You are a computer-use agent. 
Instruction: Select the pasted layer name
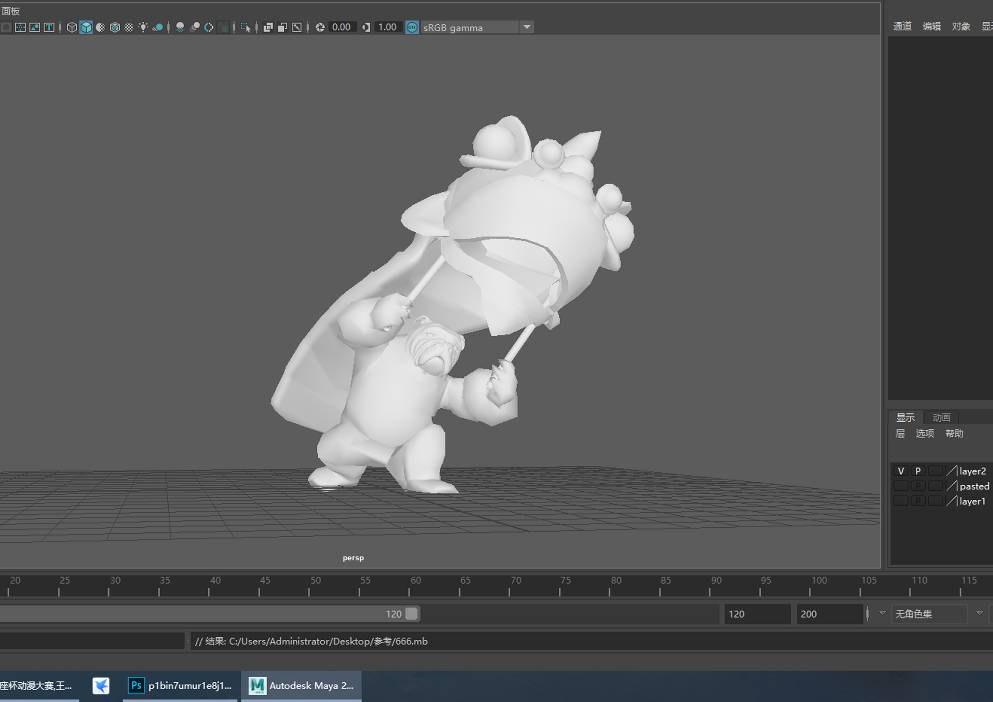click(x=974, y=487)
